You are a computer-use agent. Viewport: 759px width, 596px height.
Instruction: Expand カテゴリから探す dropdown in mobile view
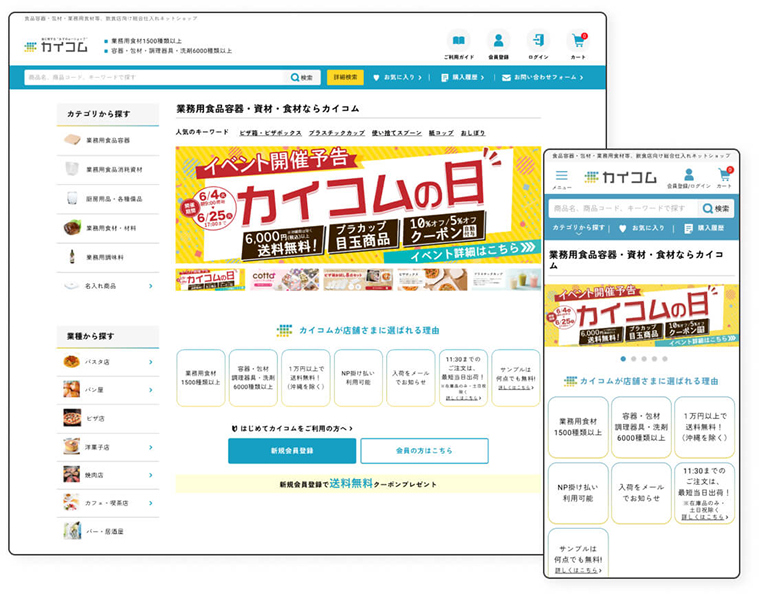578,229
